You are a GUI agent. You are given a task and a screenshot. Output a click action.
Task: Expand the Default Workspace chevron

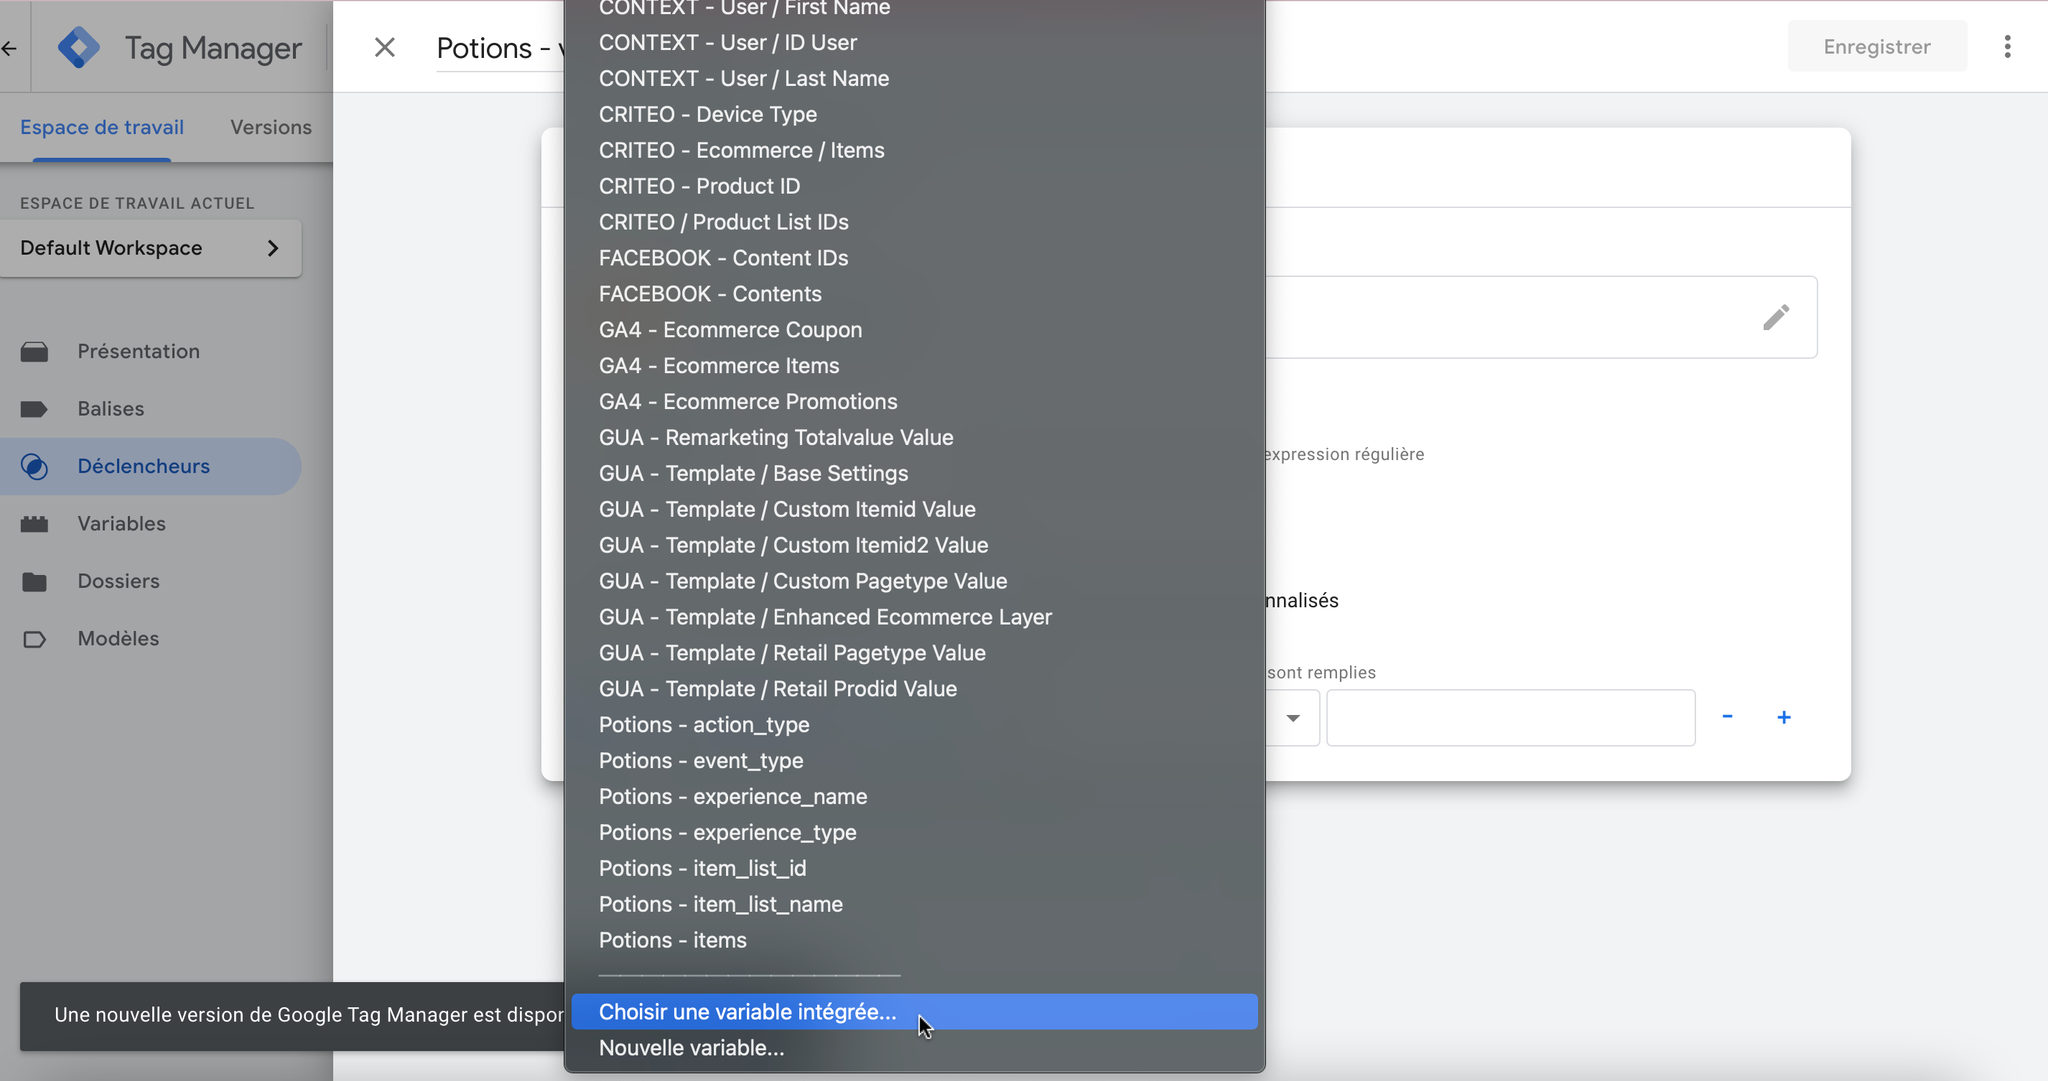pyautogui.click(x=273, y=248)
